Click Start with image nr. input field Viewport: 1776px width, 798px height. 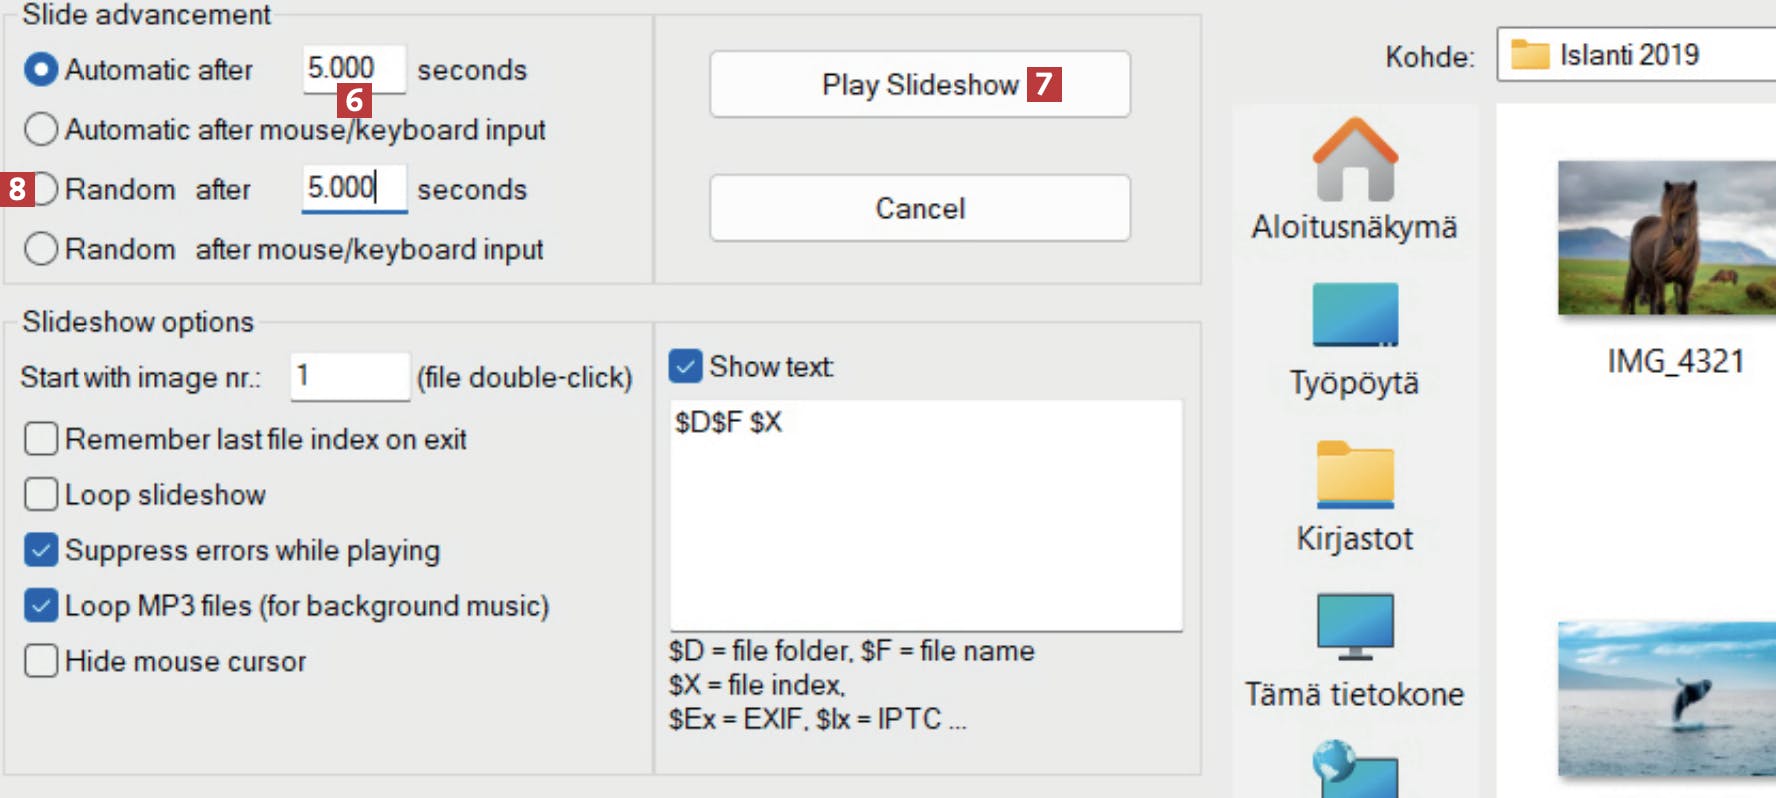pyautogui.click(x=349, y=377)
